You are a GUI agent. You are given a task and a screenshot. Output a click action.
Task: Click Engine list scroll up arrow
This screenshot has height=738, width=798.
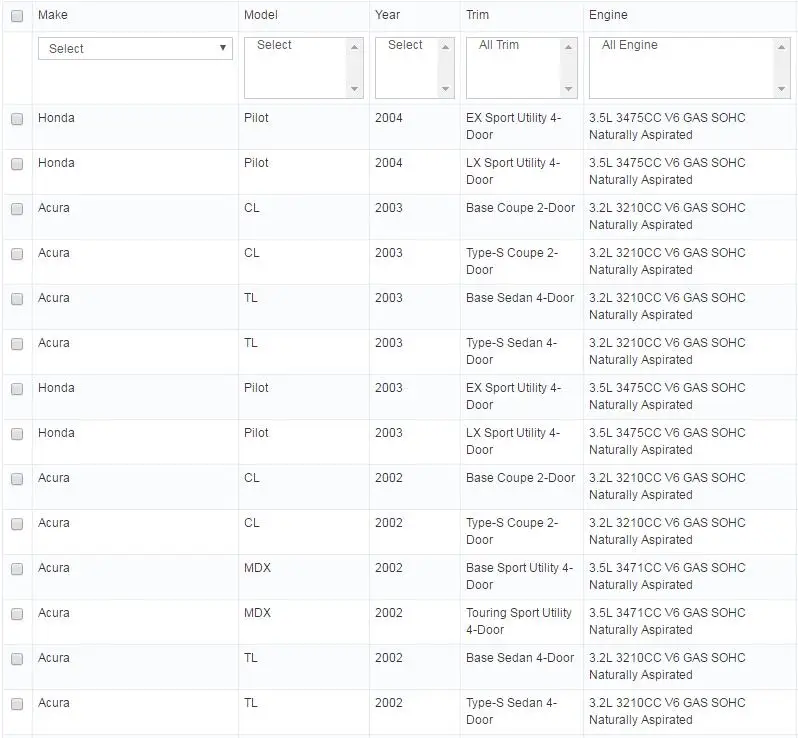[x=781, y=47]
